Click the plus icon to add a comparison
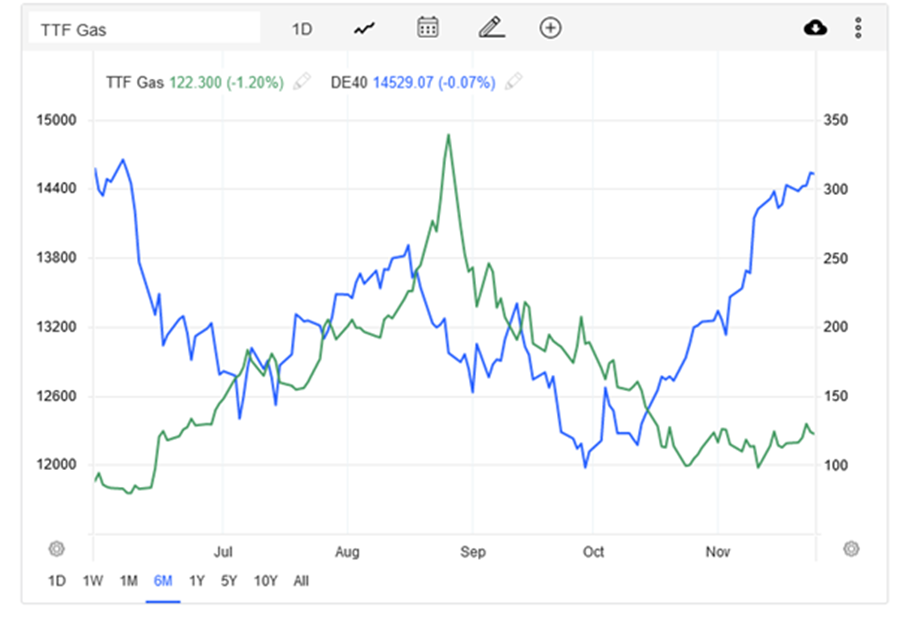The height and width of the screenshot is (640, 900). [550, 28]
